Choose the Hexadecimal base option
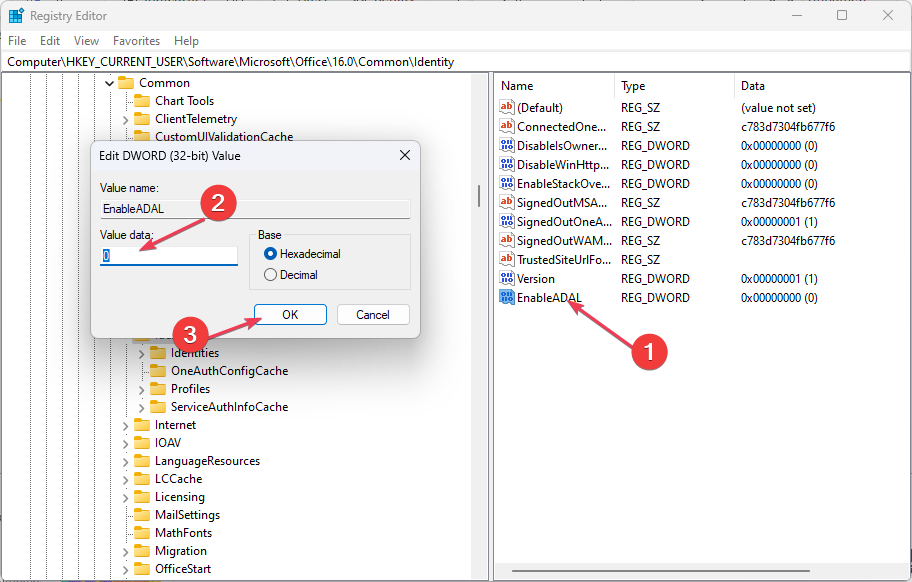The width and height of the screenshot is (912, 582). [x=270, y=254]
